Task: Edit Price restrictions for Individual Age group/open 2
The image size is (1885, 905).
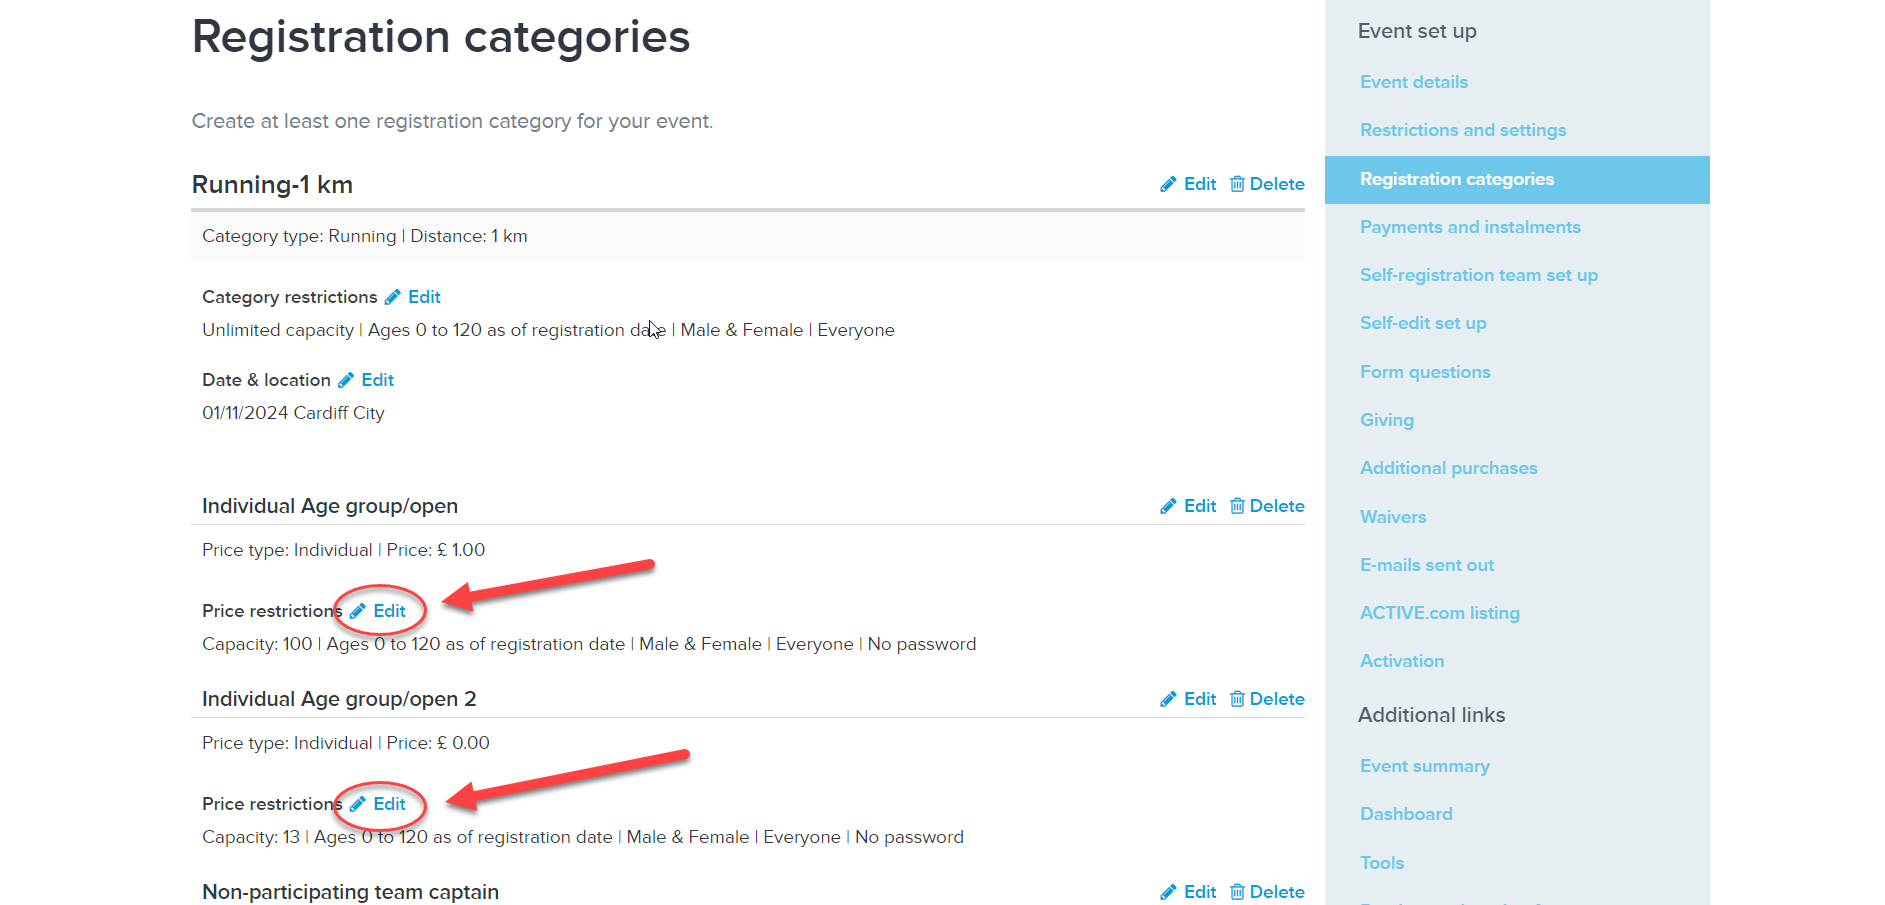Action: tap(378, 804)
